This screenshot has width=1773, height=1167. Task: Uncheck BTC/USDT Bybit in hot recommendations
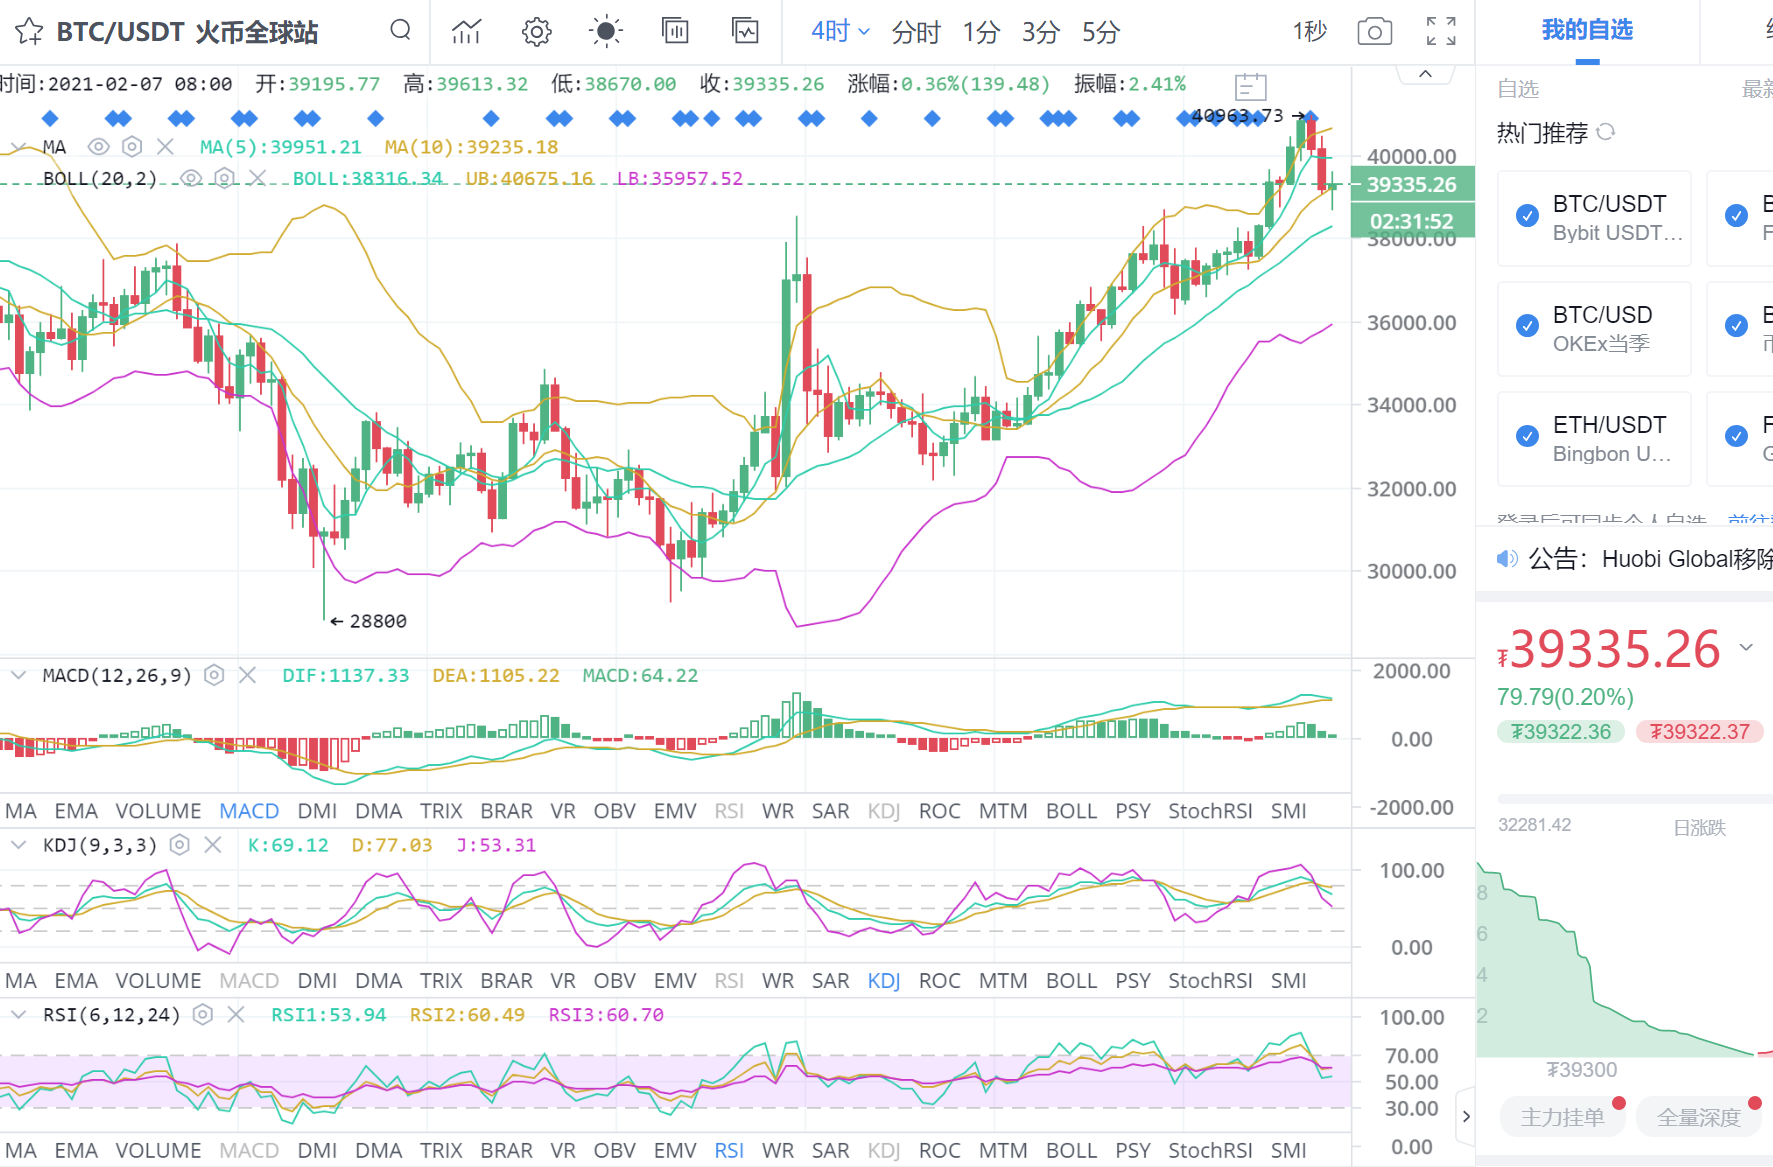click(1527, 216)
